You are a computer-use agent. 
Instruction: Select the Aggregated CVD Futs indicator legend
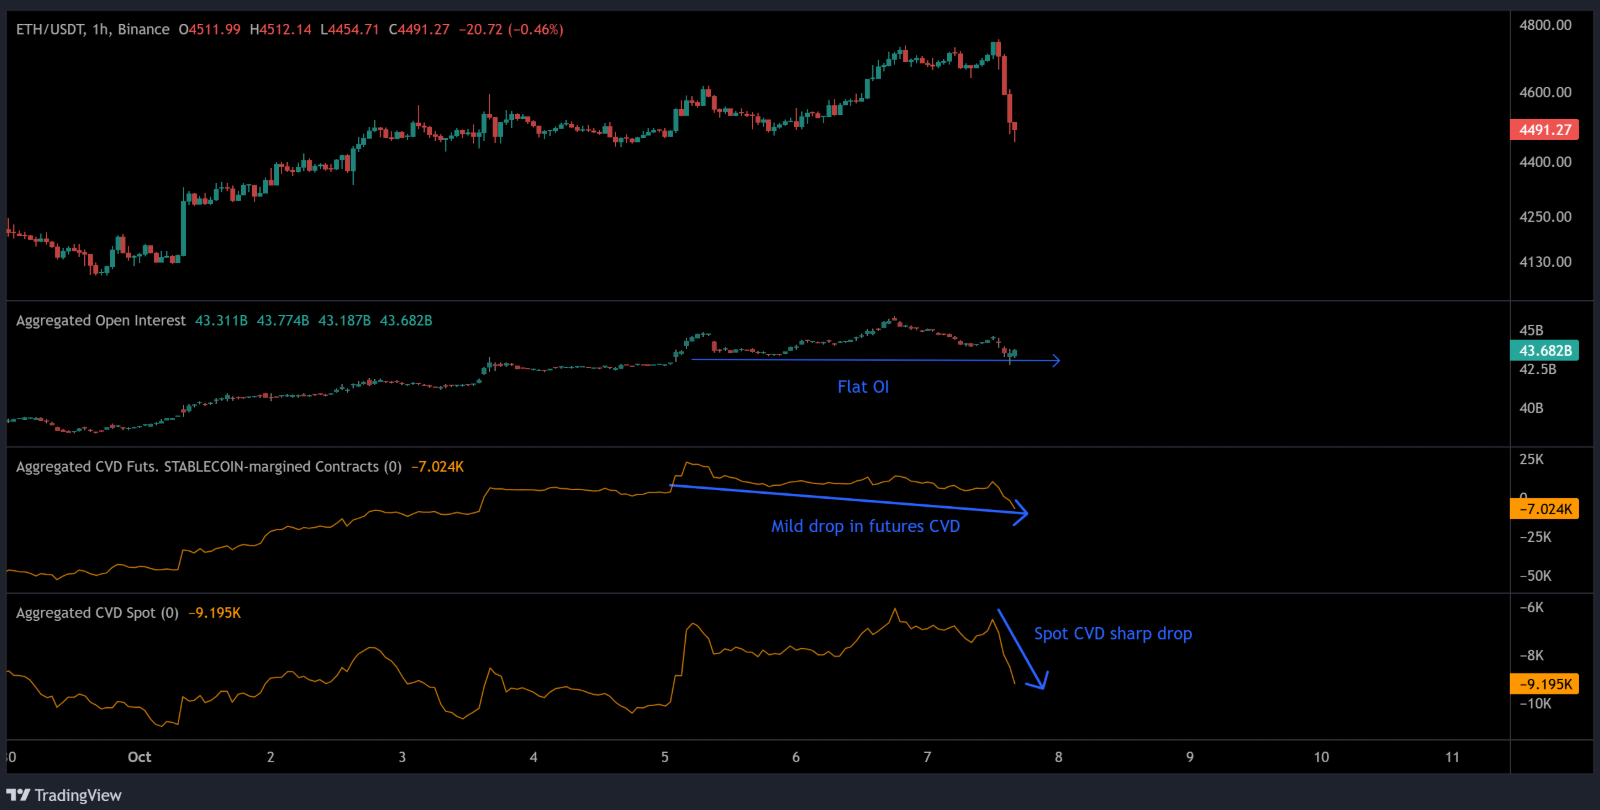click(208, 467)
